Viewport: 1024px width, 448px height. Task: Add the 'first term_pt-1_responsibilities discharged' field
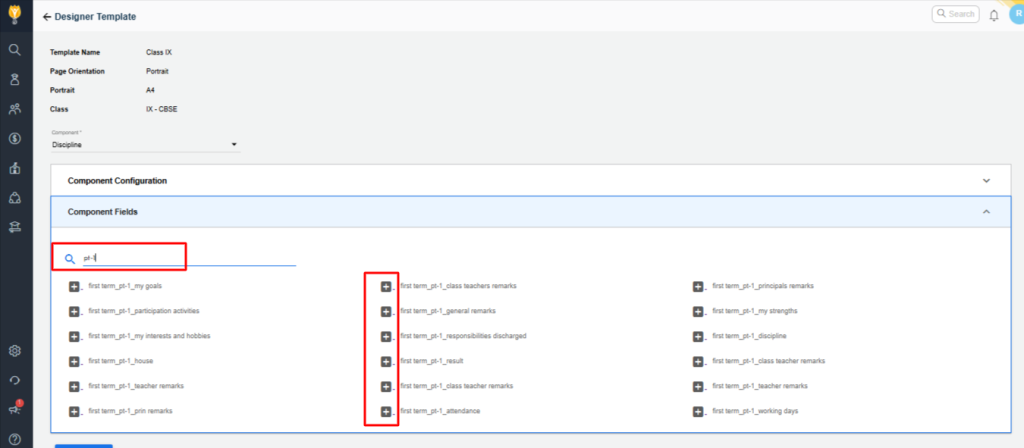coord(386,336)
